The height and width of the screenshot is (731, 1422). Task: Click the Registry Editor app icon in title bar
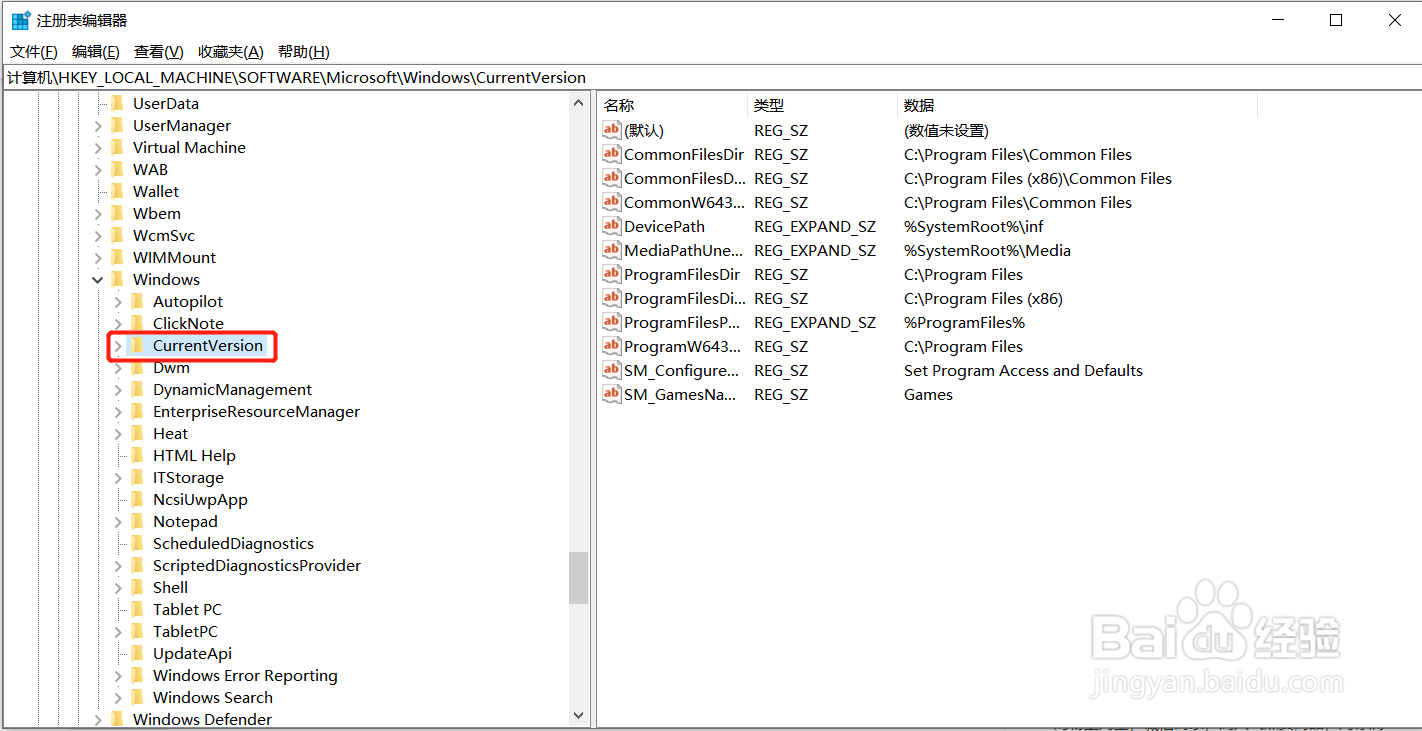click(x=20, y=20)
